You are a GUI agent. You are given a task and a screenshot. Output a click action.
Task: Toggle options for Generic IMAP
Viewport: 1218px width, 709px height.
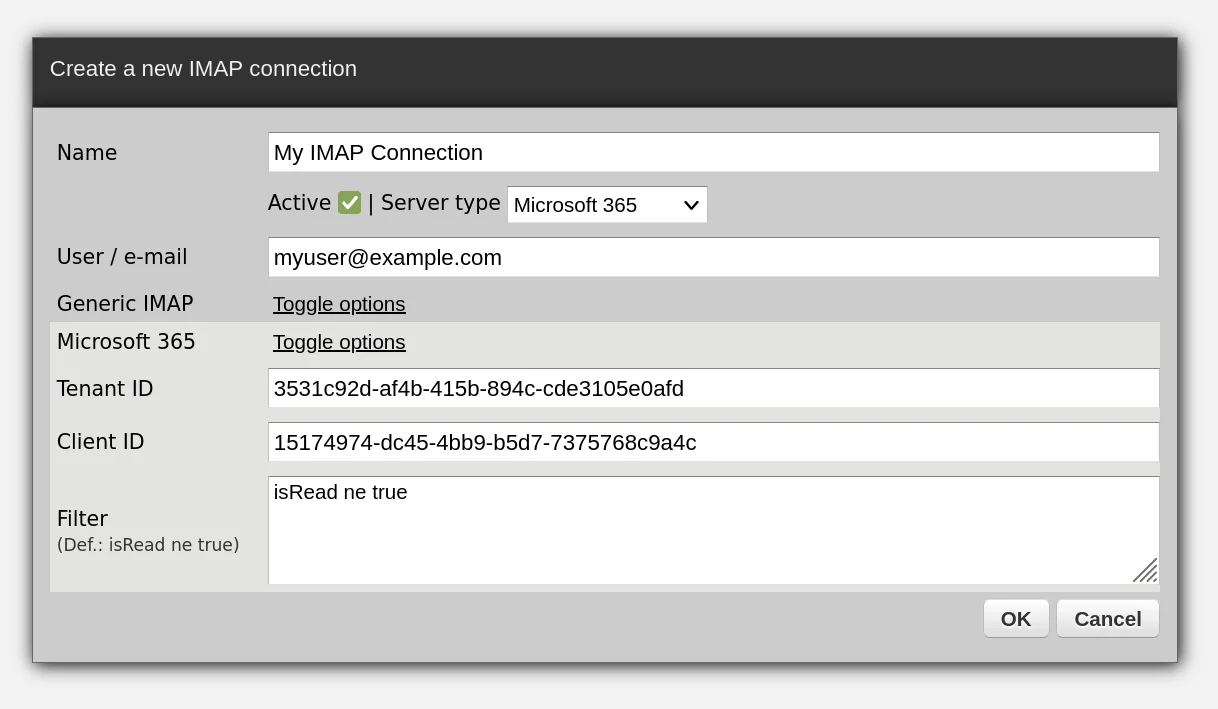339,304
